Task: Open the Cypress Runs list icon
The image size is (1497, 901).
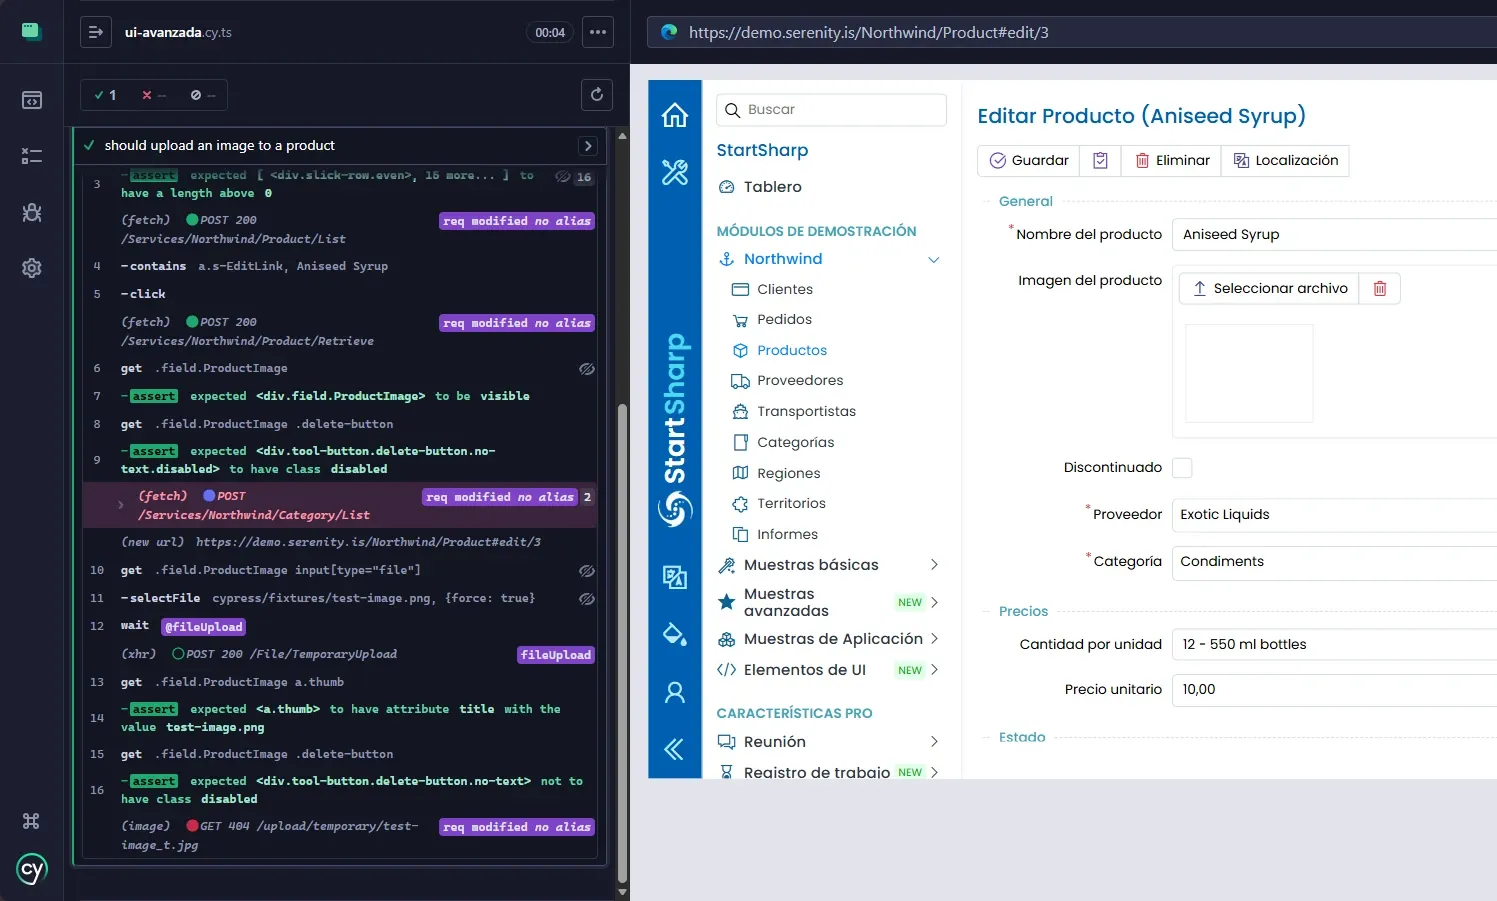Action: [32, 156]
